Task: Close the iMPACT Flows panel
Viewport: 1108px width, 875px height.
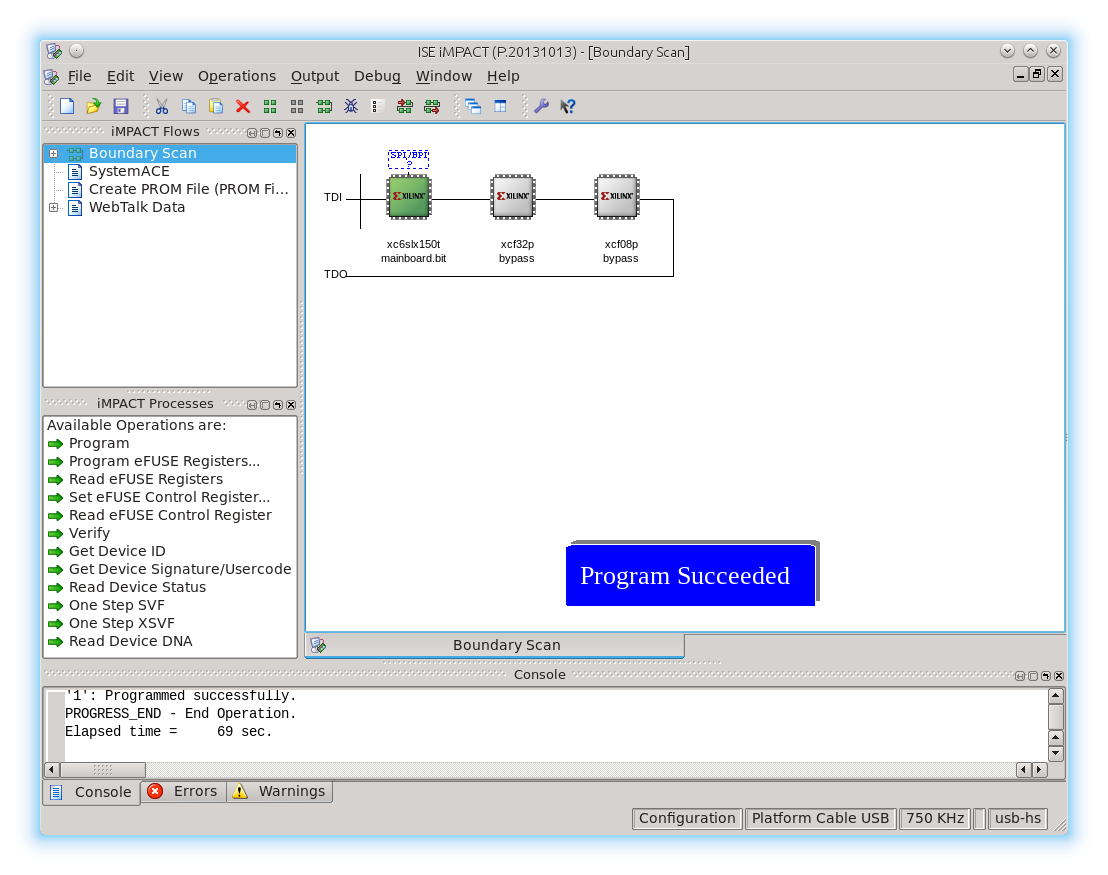Action: 291,132
